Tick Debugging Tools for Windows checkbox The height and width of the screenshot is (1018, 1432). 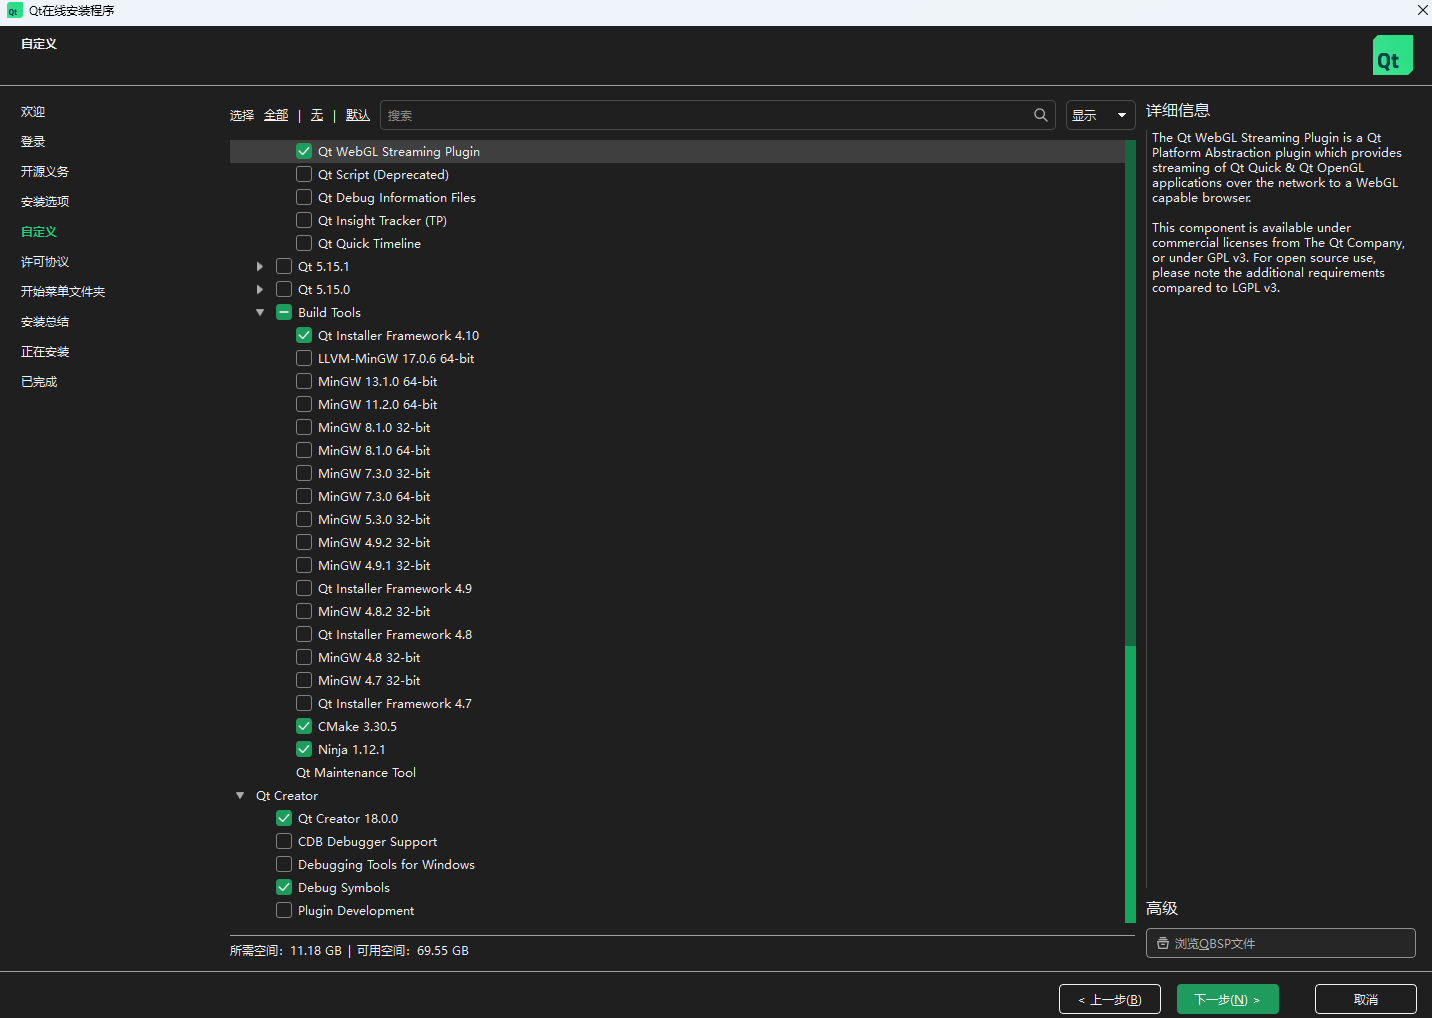point(284,864)
